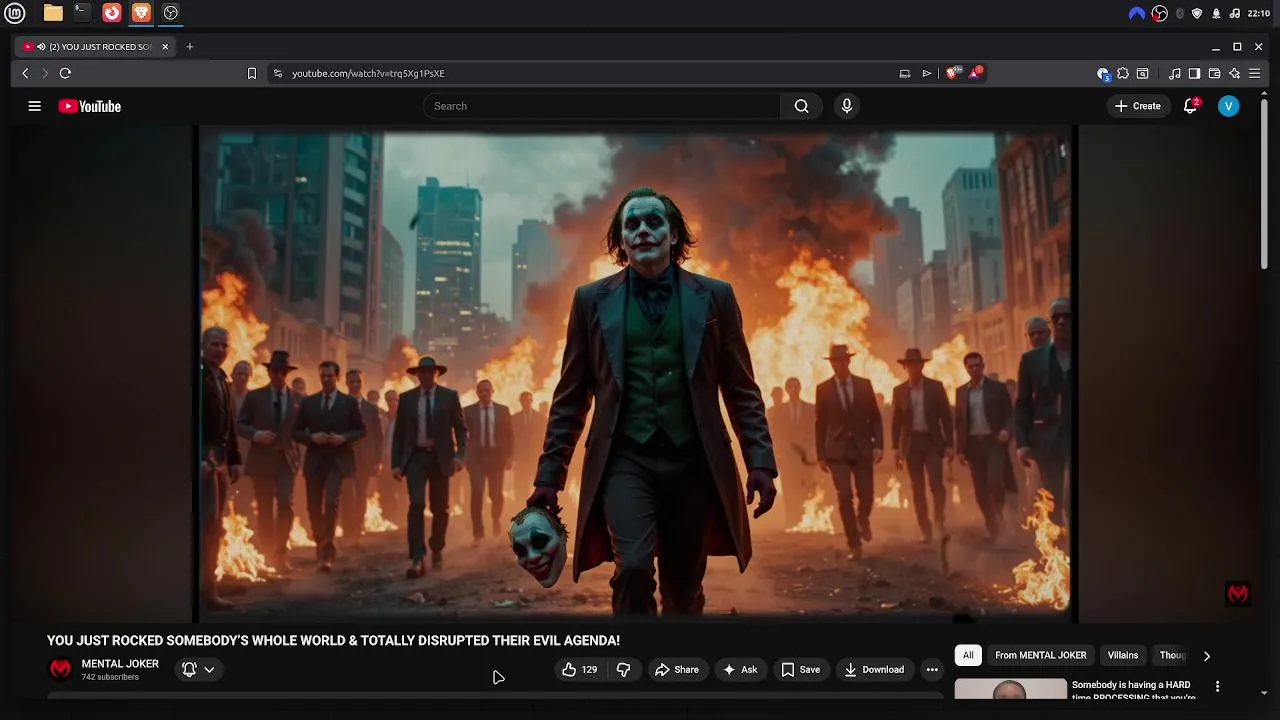Click the video title text
The image size is (1280, 720).
coord(333,641)
